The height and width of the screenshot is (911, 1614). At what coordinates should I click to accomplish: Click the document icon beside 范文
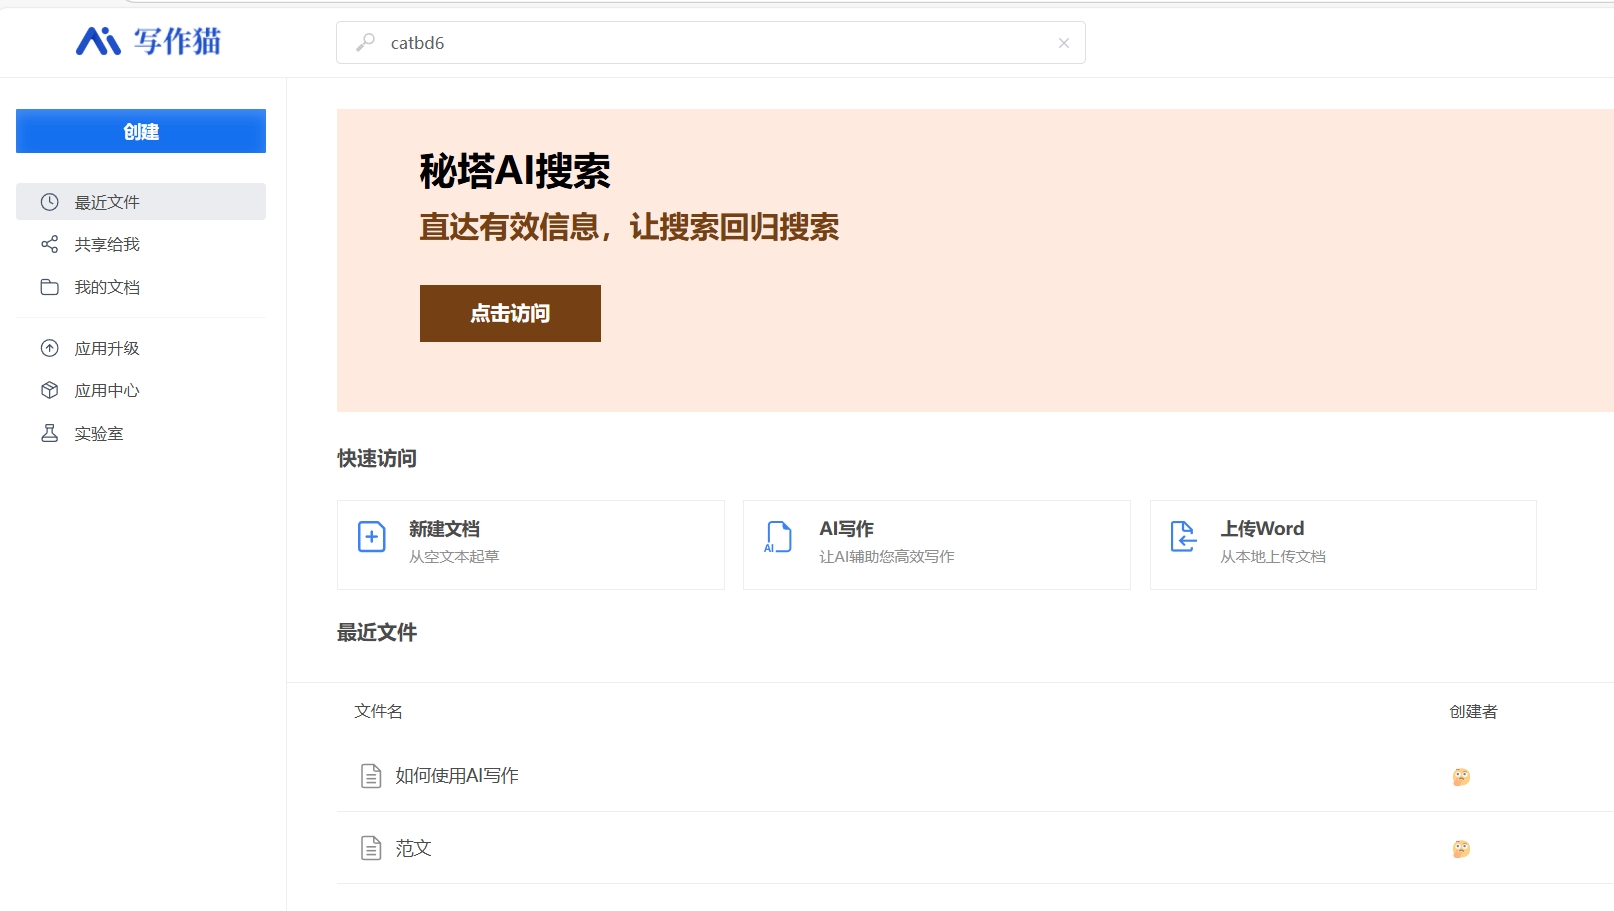click(x=371, y=848)
